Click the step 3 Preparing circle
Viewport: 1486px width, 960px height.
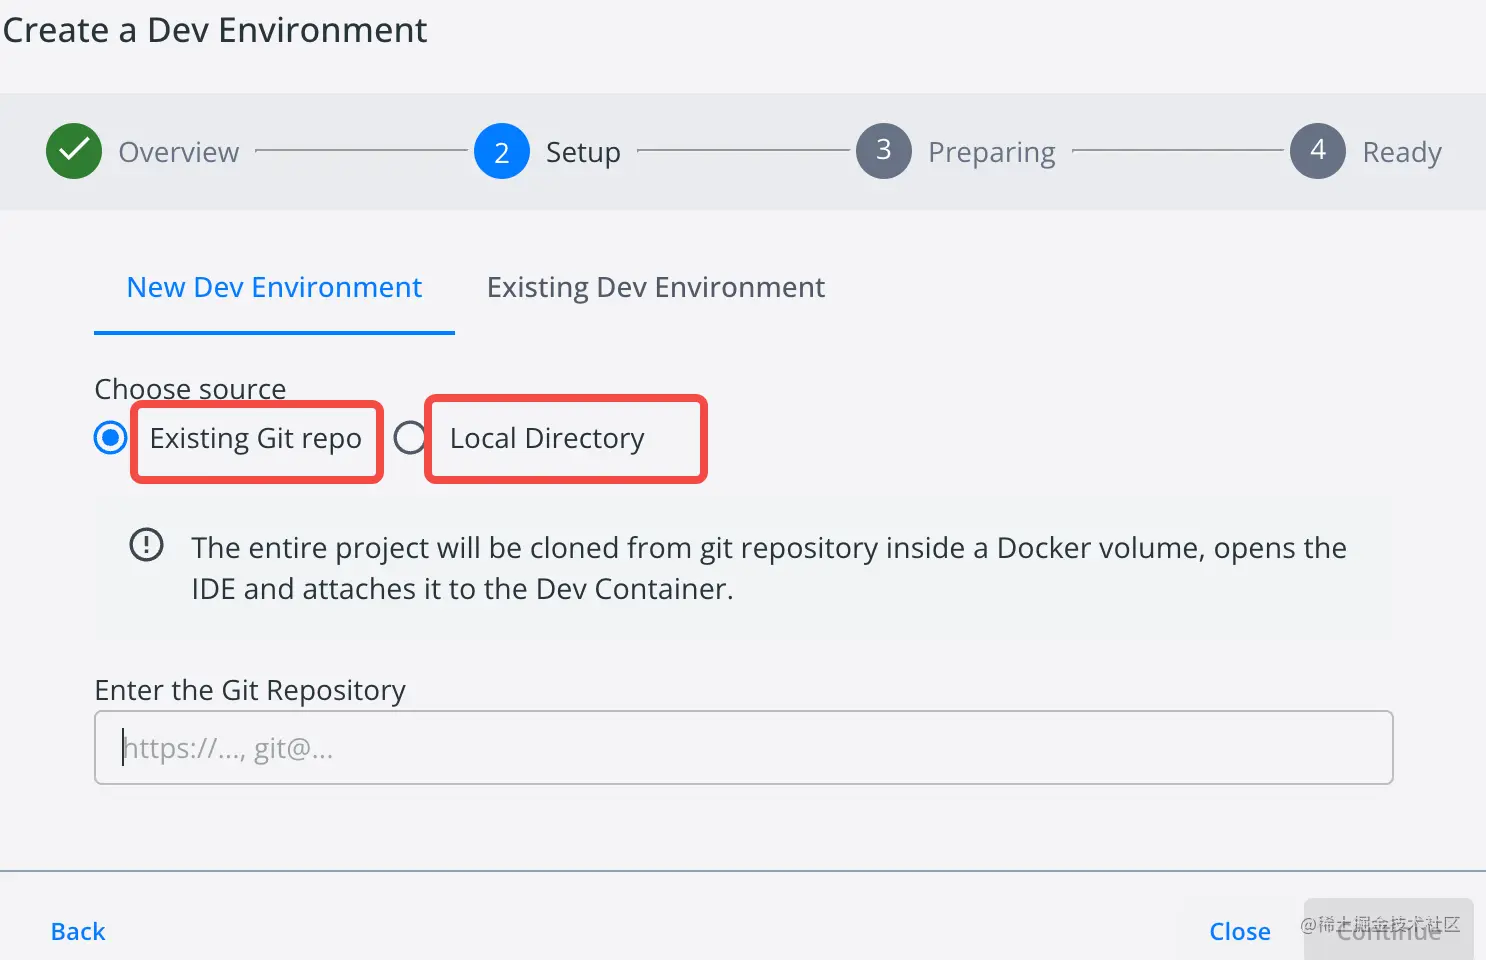pyautogui.click(x=884, y=151)
